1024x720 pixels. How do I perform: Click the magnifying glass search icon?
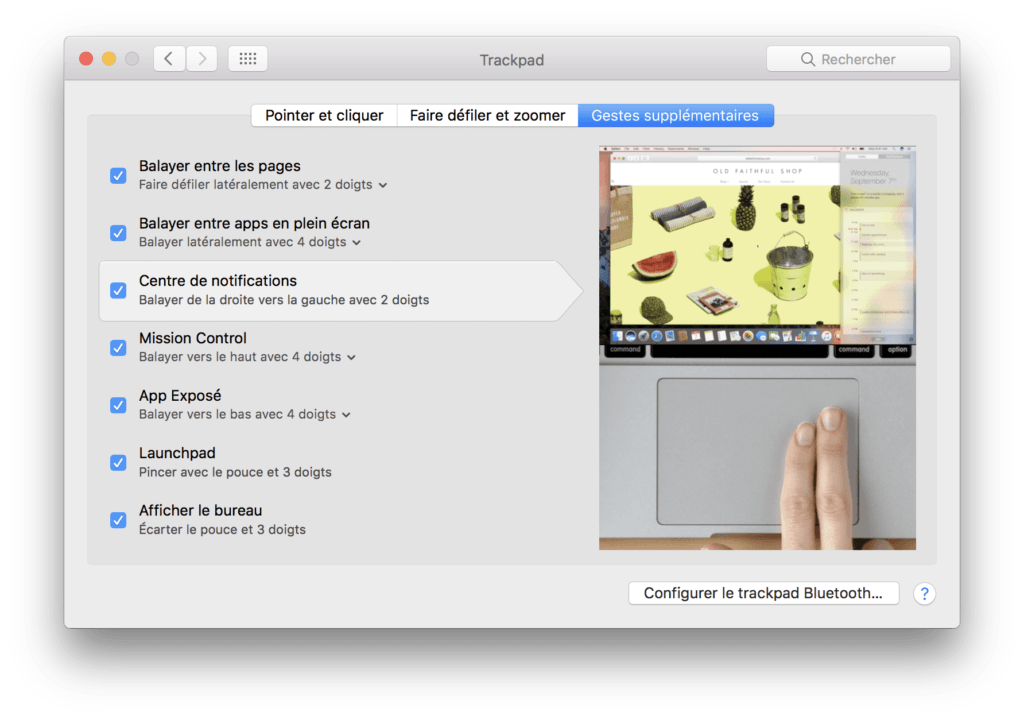808,60
